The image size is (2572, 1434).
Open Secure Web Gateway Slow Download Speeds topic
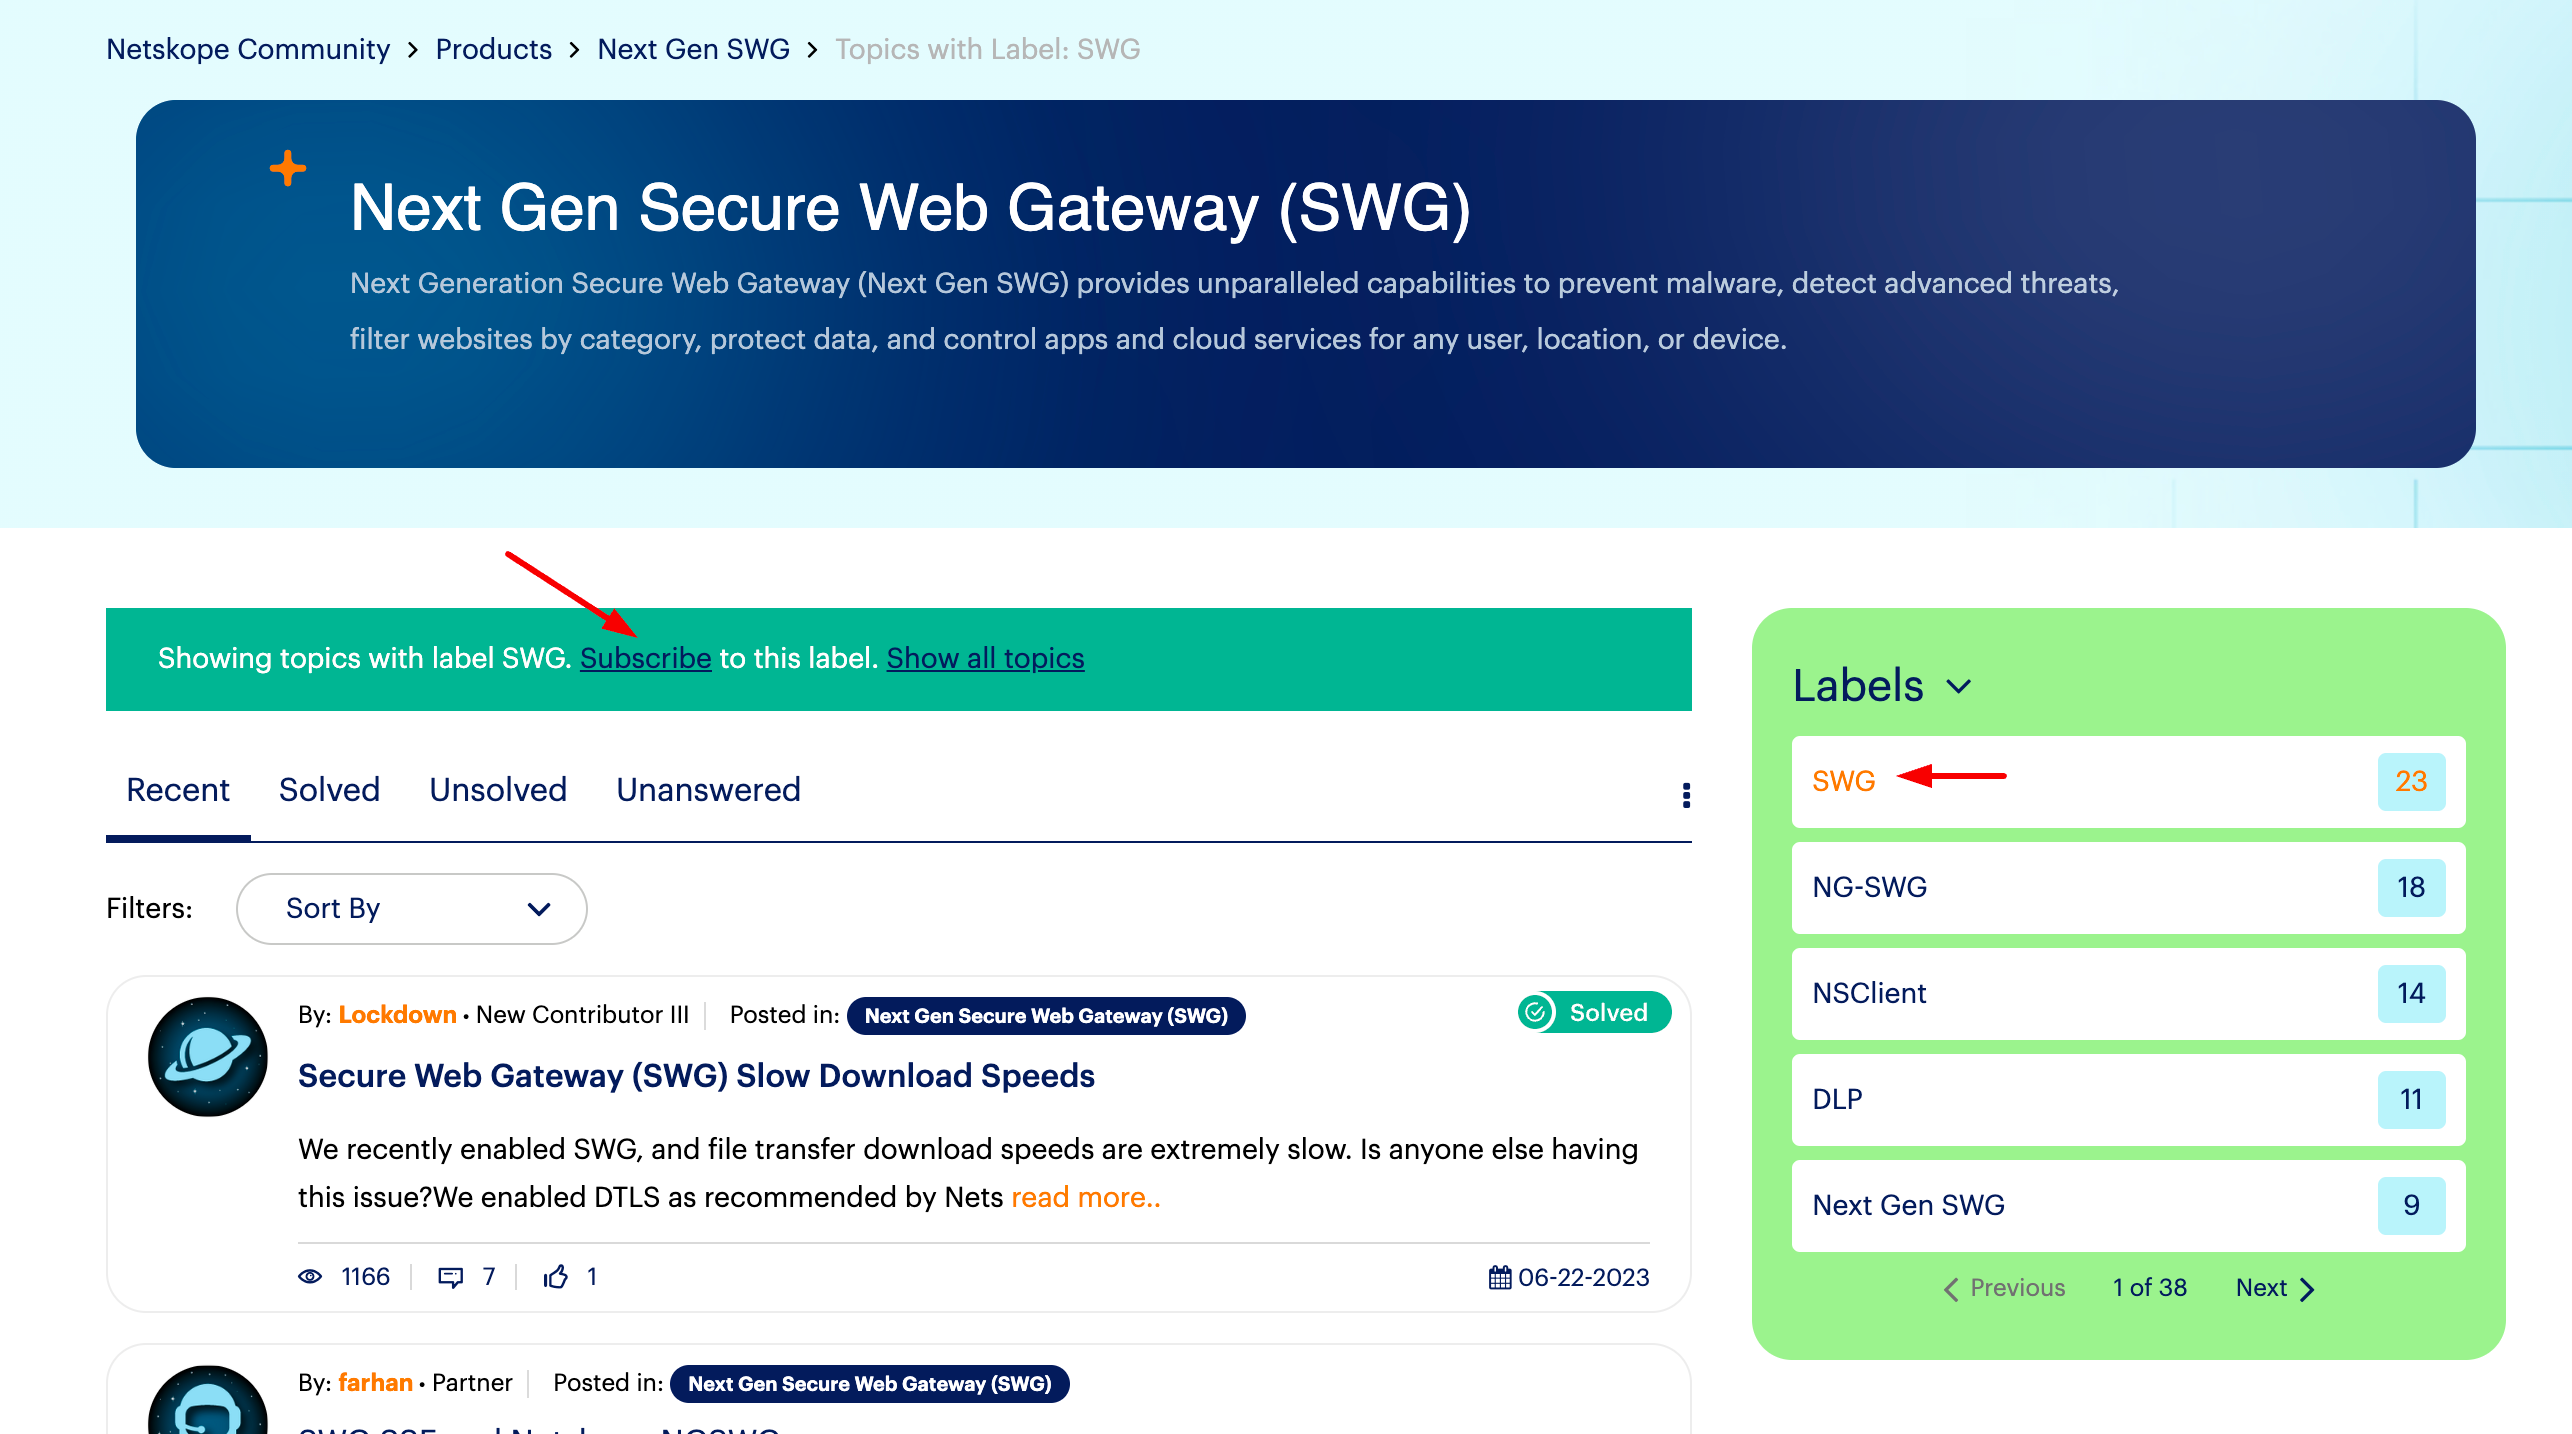click(x=696, y=1075)
